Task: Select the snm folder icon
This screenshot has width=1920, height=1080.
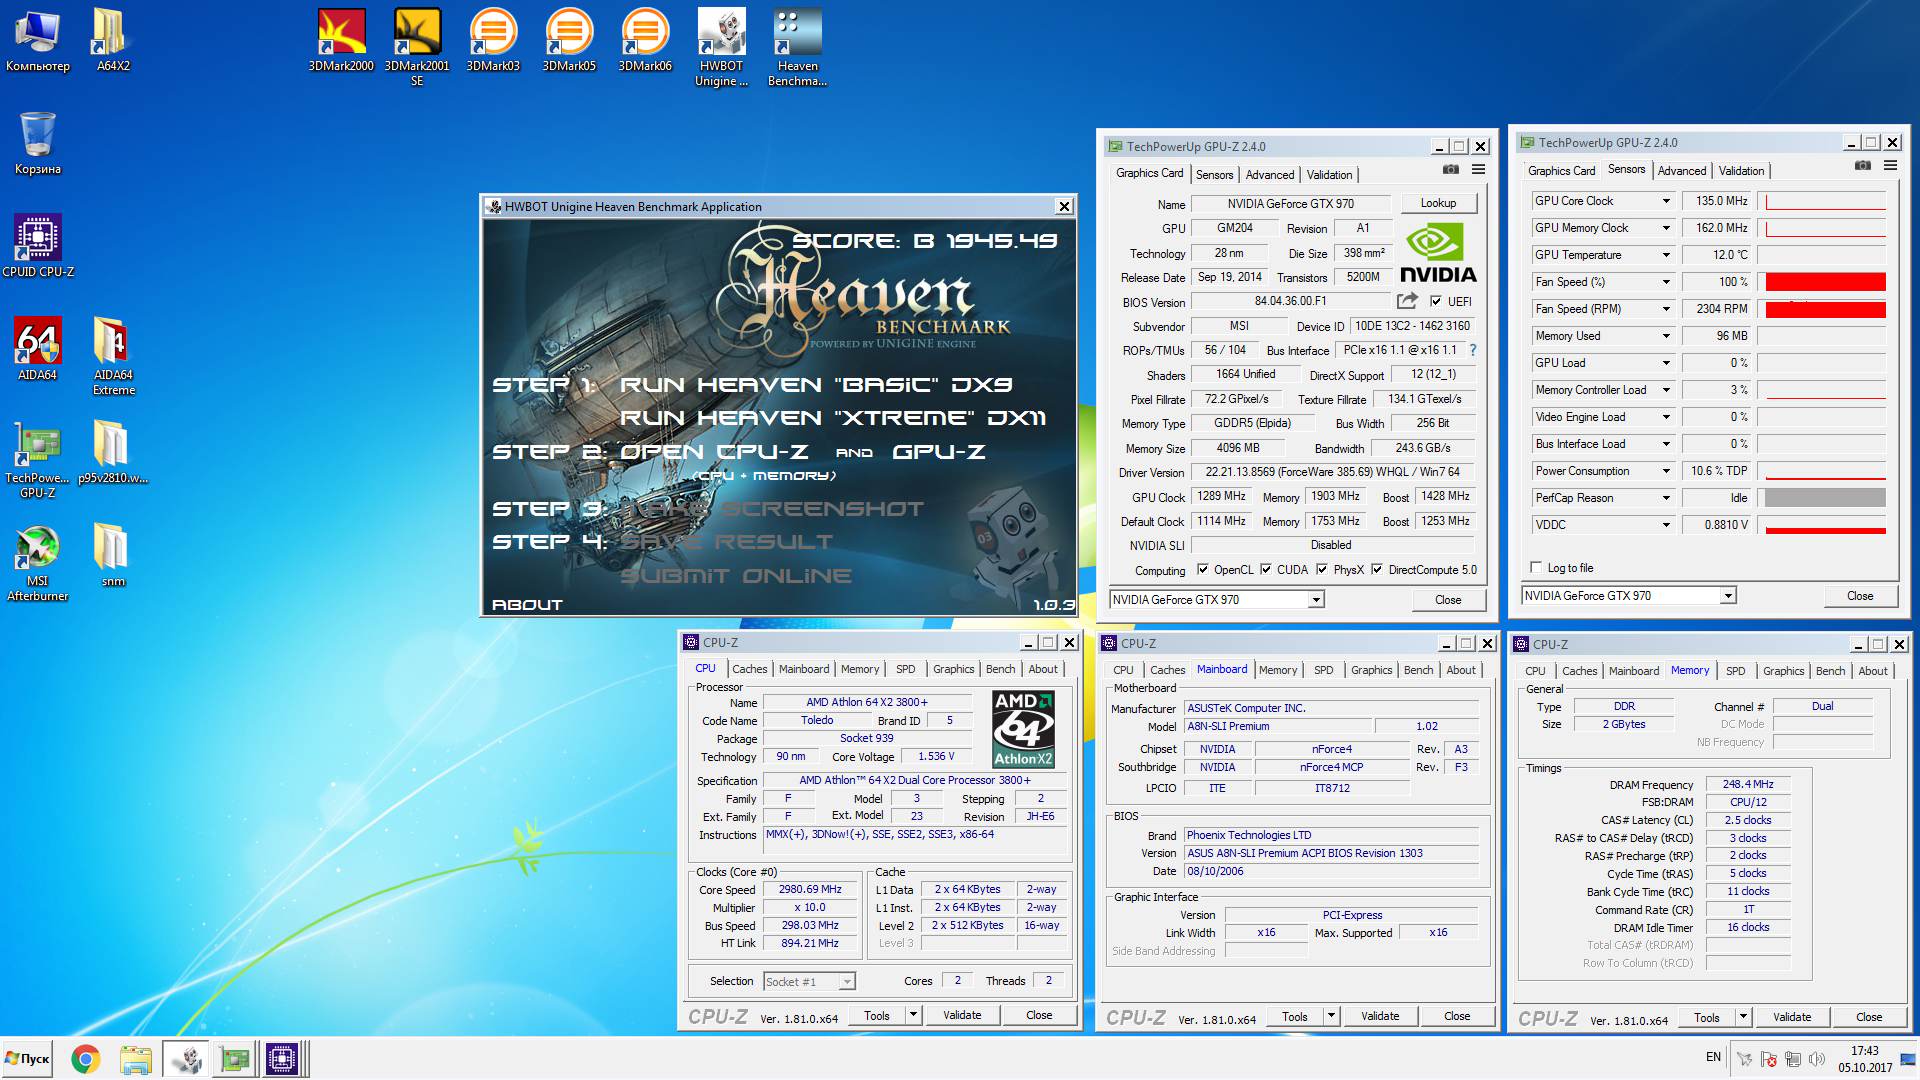Action: coord(113,555)
